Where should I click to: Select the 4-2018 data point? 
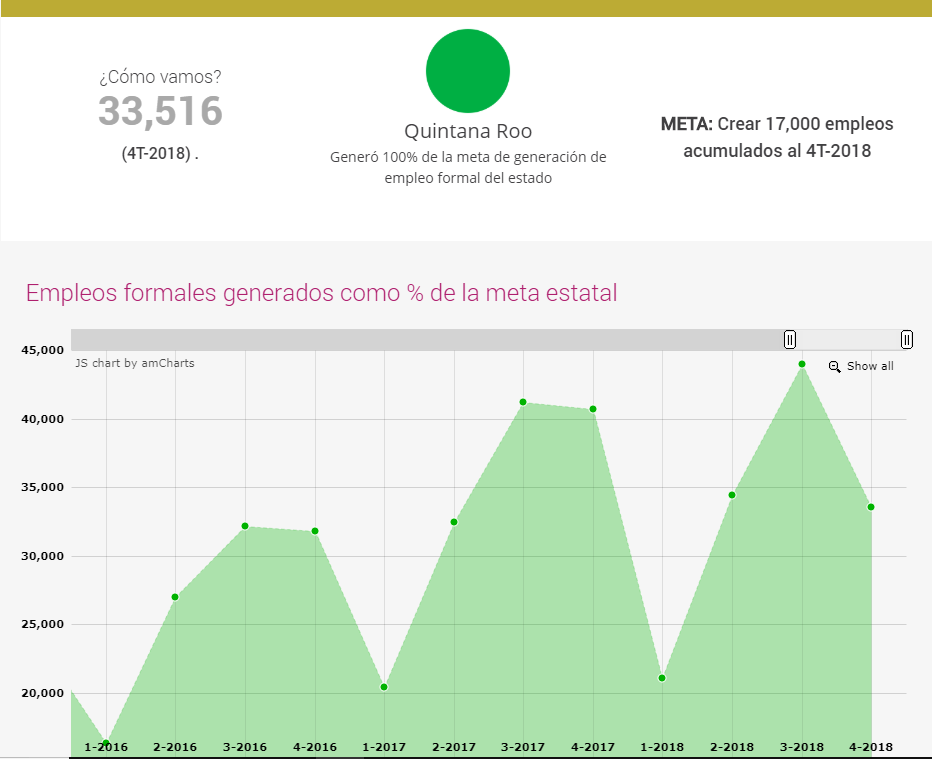[871, 507]
